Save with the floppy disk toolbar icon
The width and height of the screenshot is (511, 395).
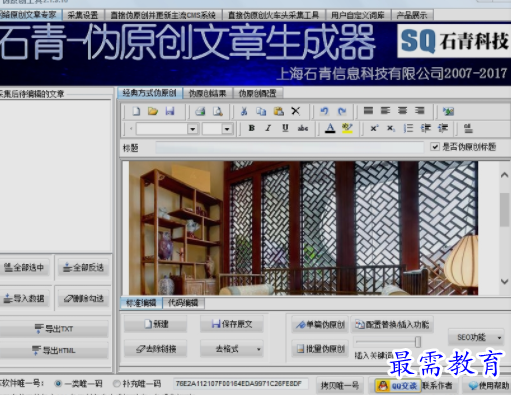[x=170, y=111]
